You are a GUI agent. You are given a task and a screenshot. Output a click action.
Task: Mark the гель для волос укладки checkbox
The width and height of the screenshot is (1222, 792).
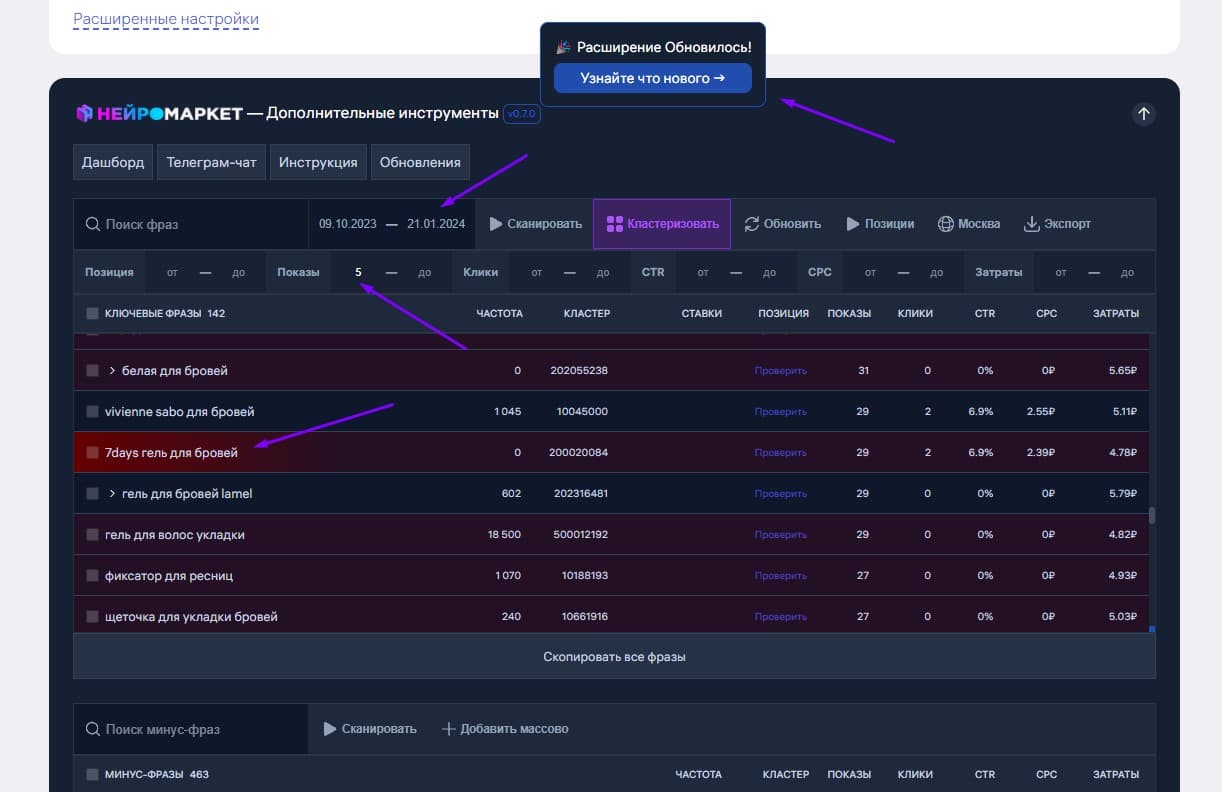[92, 535]
